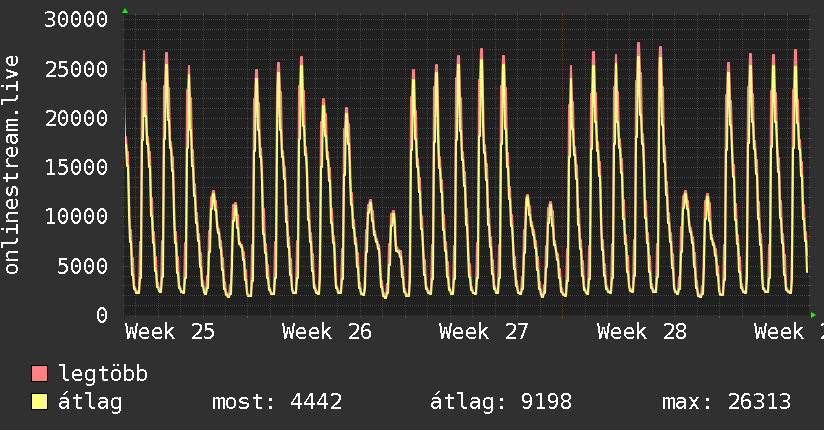
Task: Click the onlinestream.live vertical axis title
Action: pos(12,165)
